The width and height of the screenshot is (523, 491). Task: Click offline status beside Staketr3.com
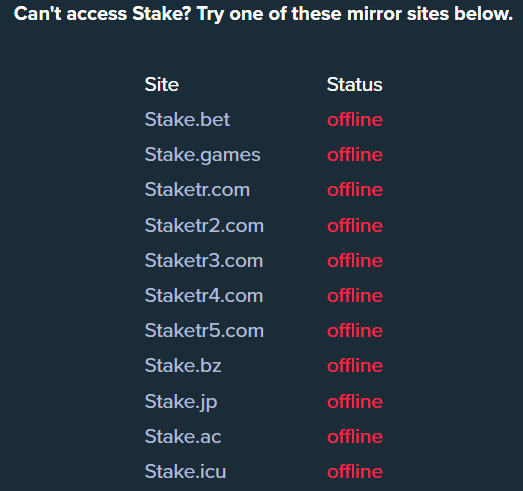[355, 261]
